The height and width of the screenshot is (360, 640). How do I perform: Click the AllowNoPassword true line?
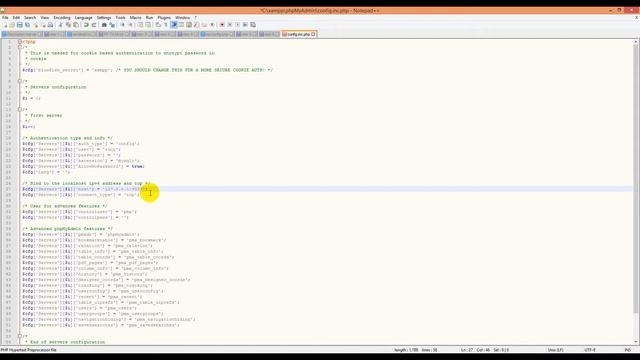click(x=83, y=167)
